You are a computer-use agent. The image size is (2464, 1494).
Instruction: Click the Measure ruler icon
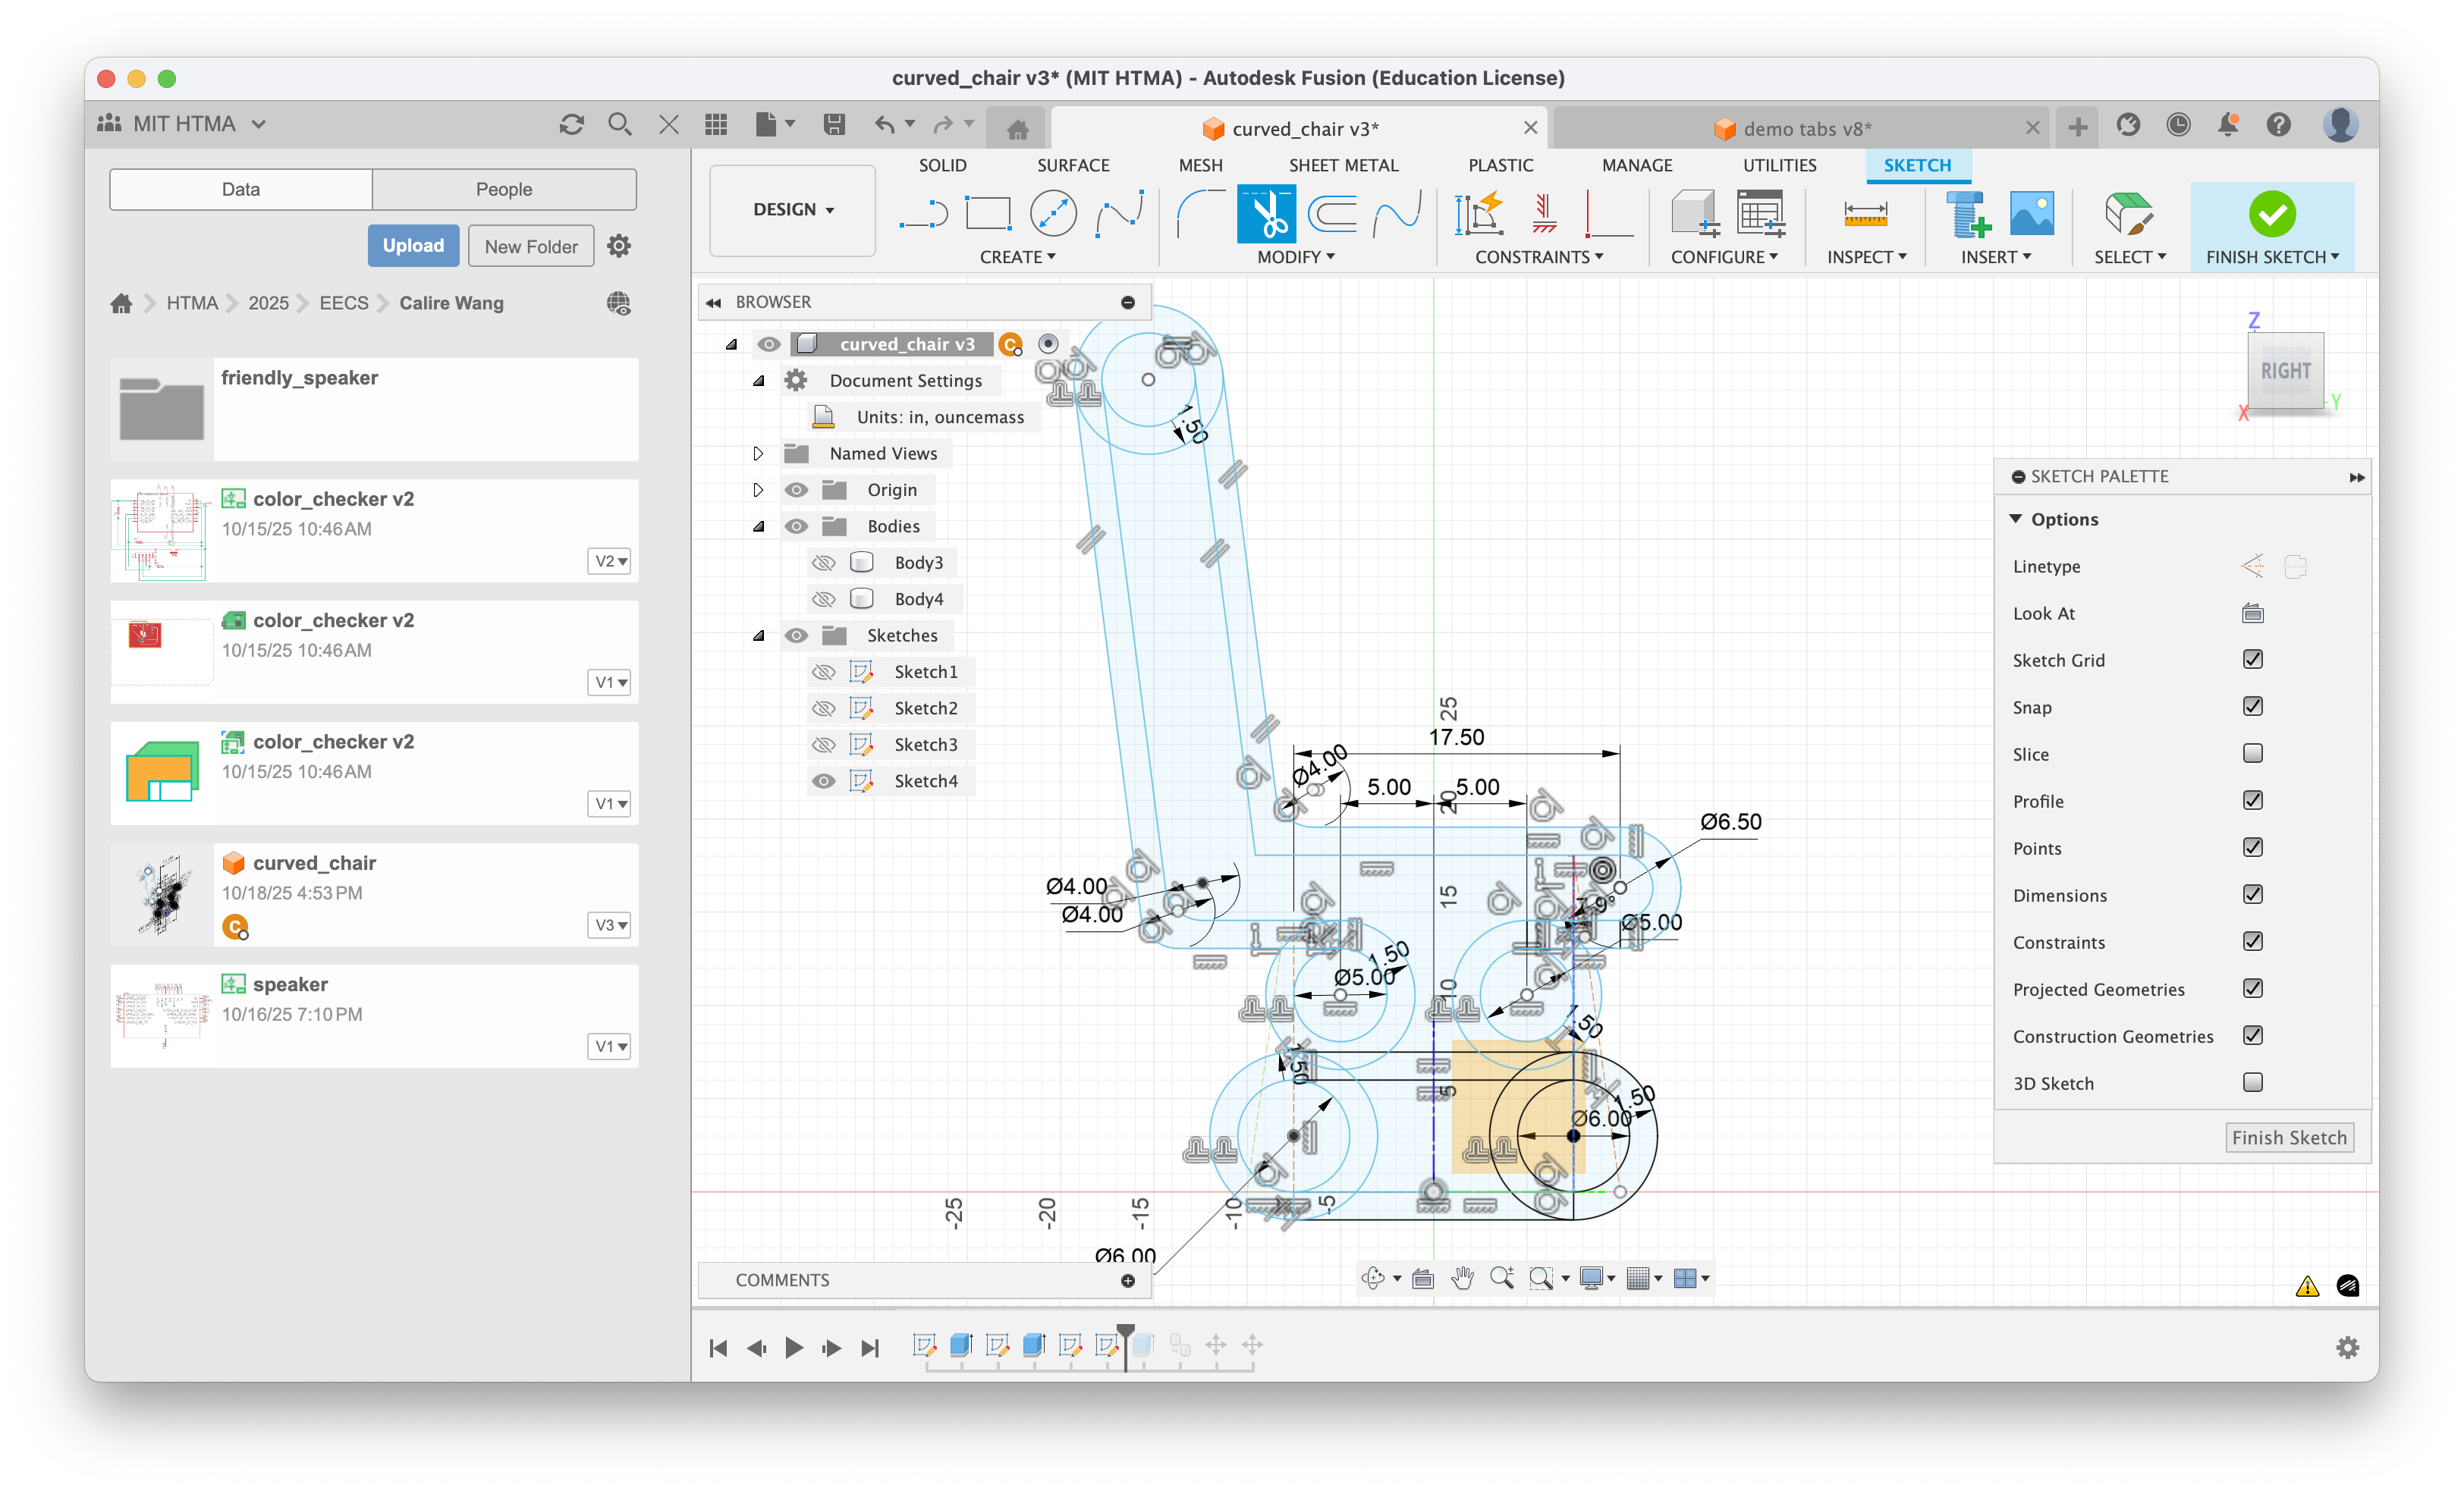[x=1865, y=214]
